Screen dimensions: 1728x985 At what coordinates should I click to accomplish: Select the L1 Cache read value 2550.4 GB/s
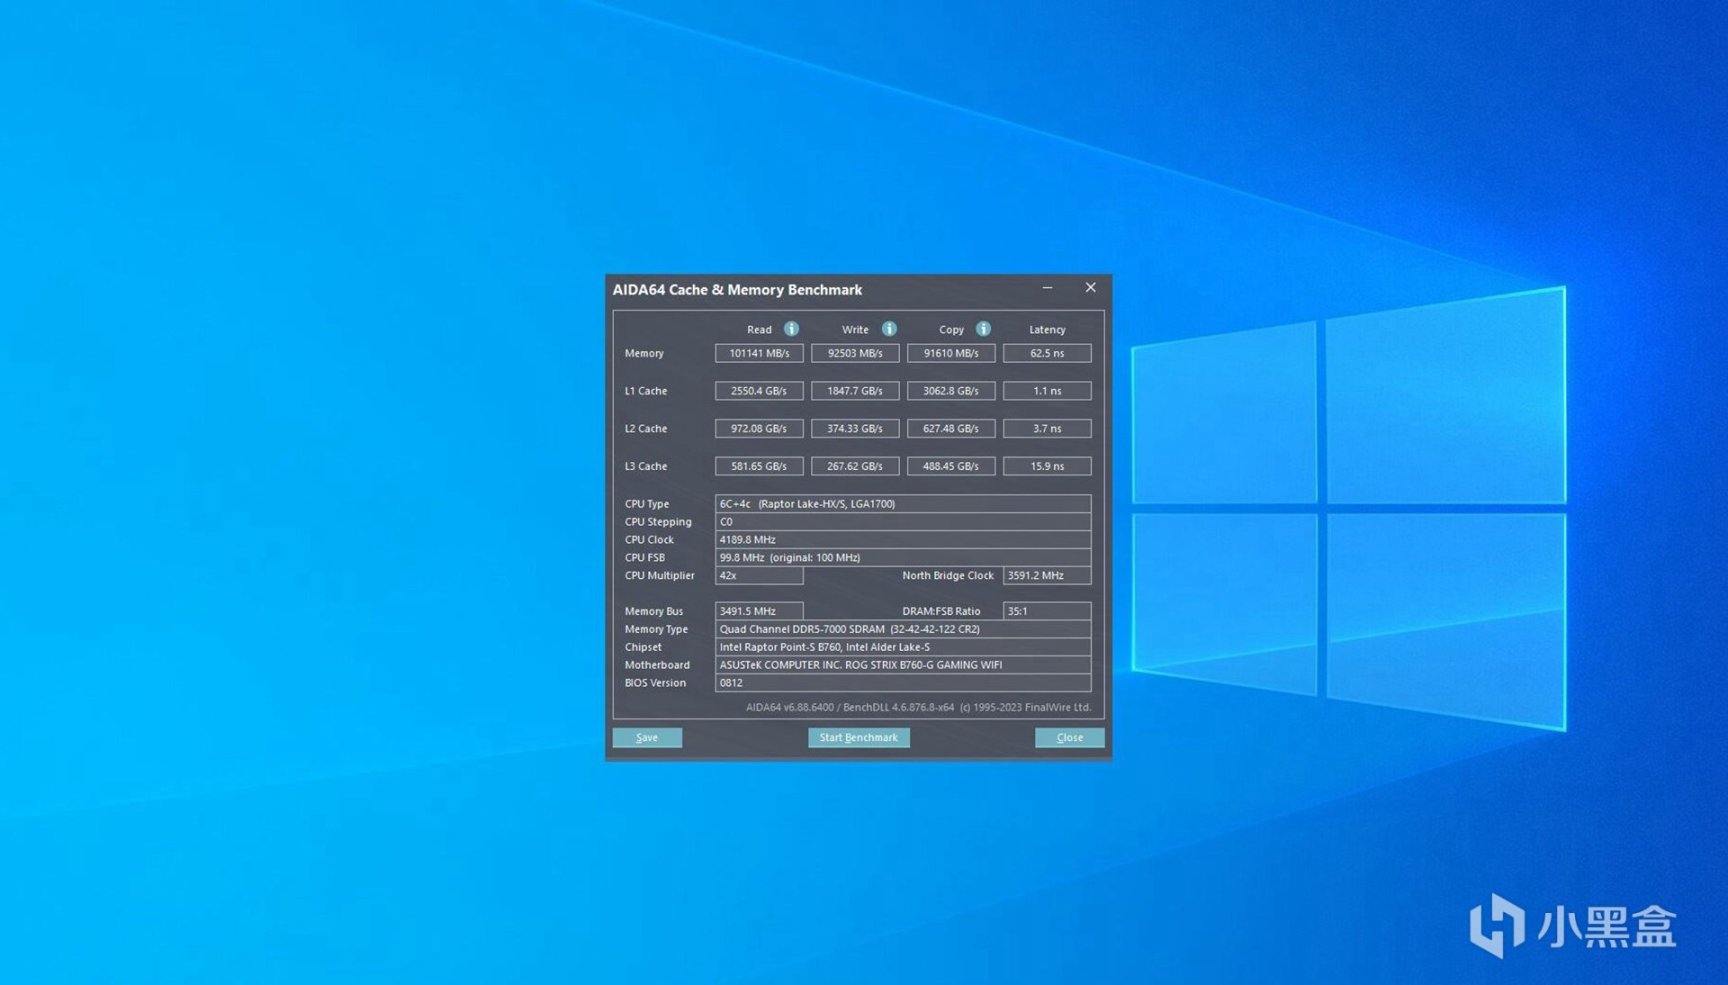(x=759, y=391)
